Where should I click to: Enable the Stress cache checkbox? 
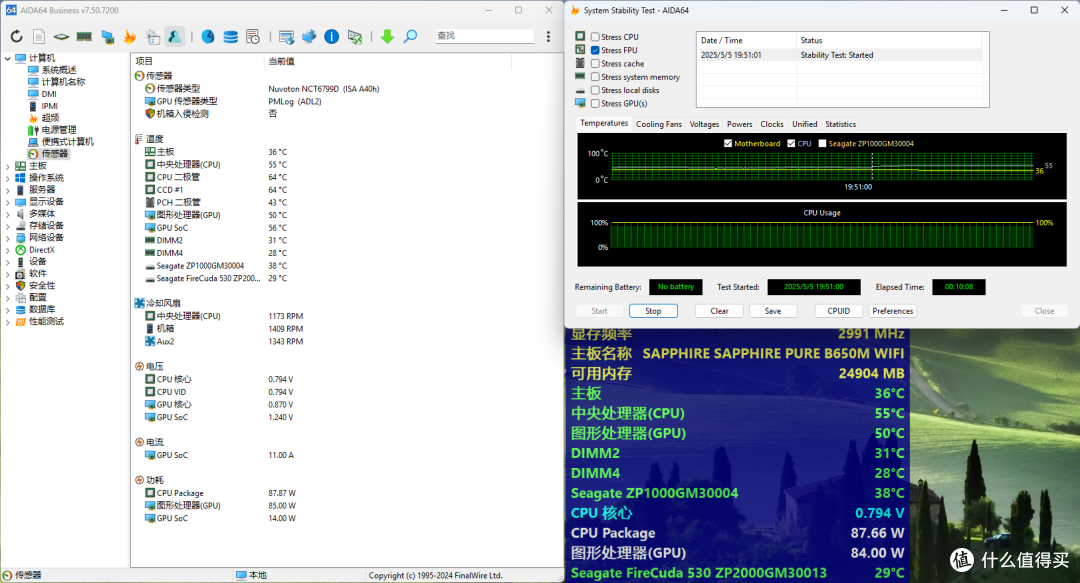point(595,63)
